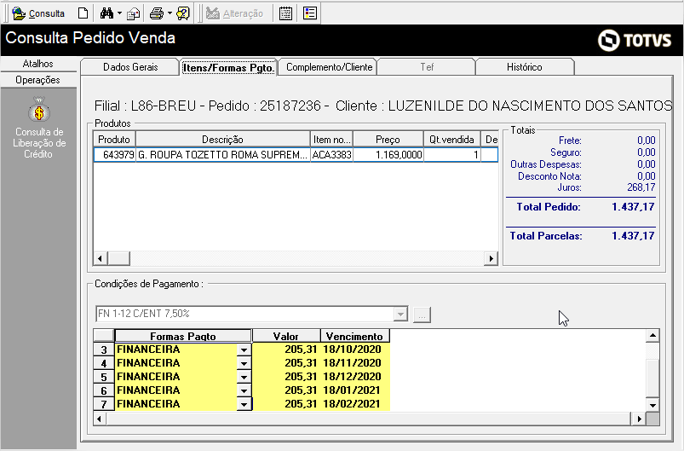Click payments grid left scroll arrow
684x451 pixels.
[99, 419]
